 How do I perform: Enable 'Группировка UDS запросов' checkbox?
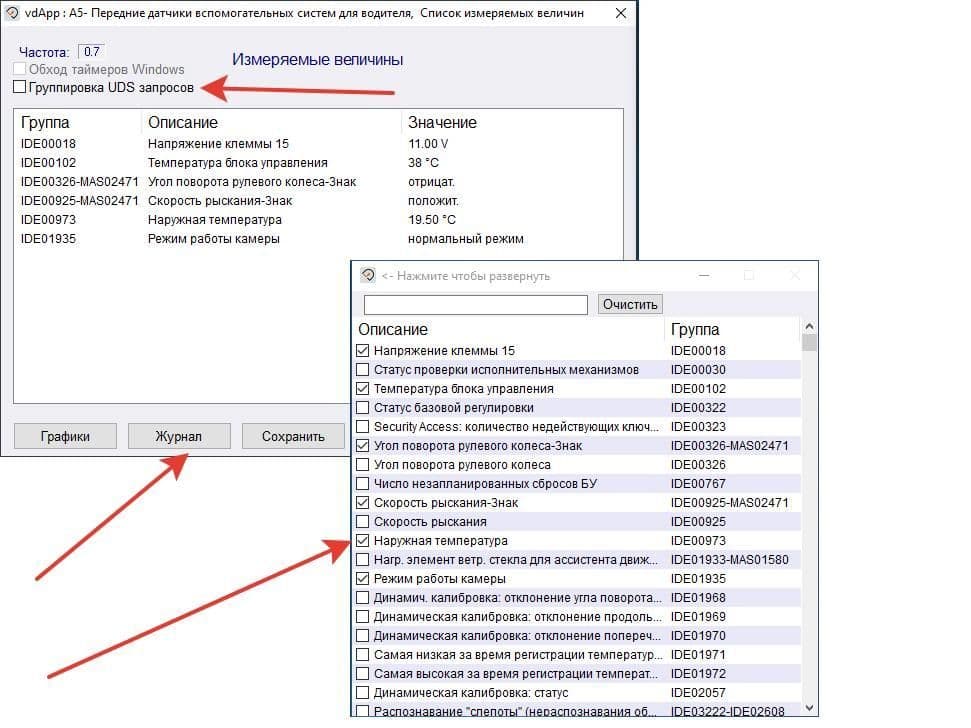click(20, 87)
